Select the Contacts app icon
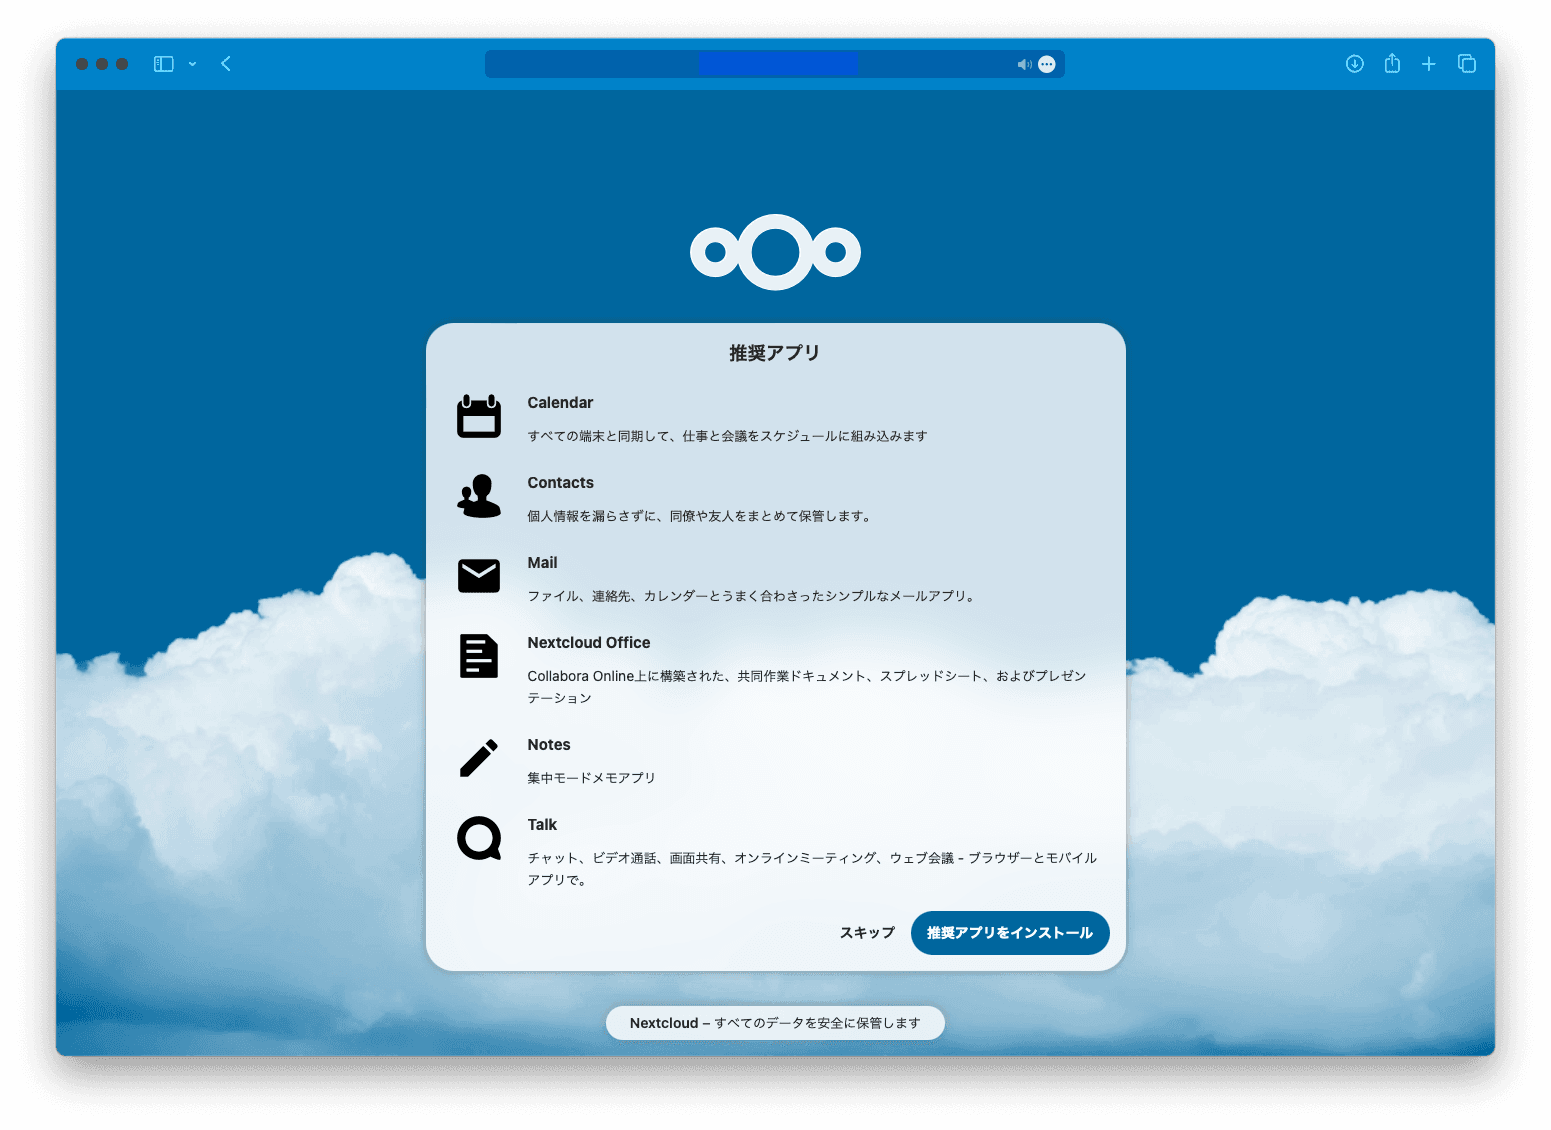 pos(478,497)
